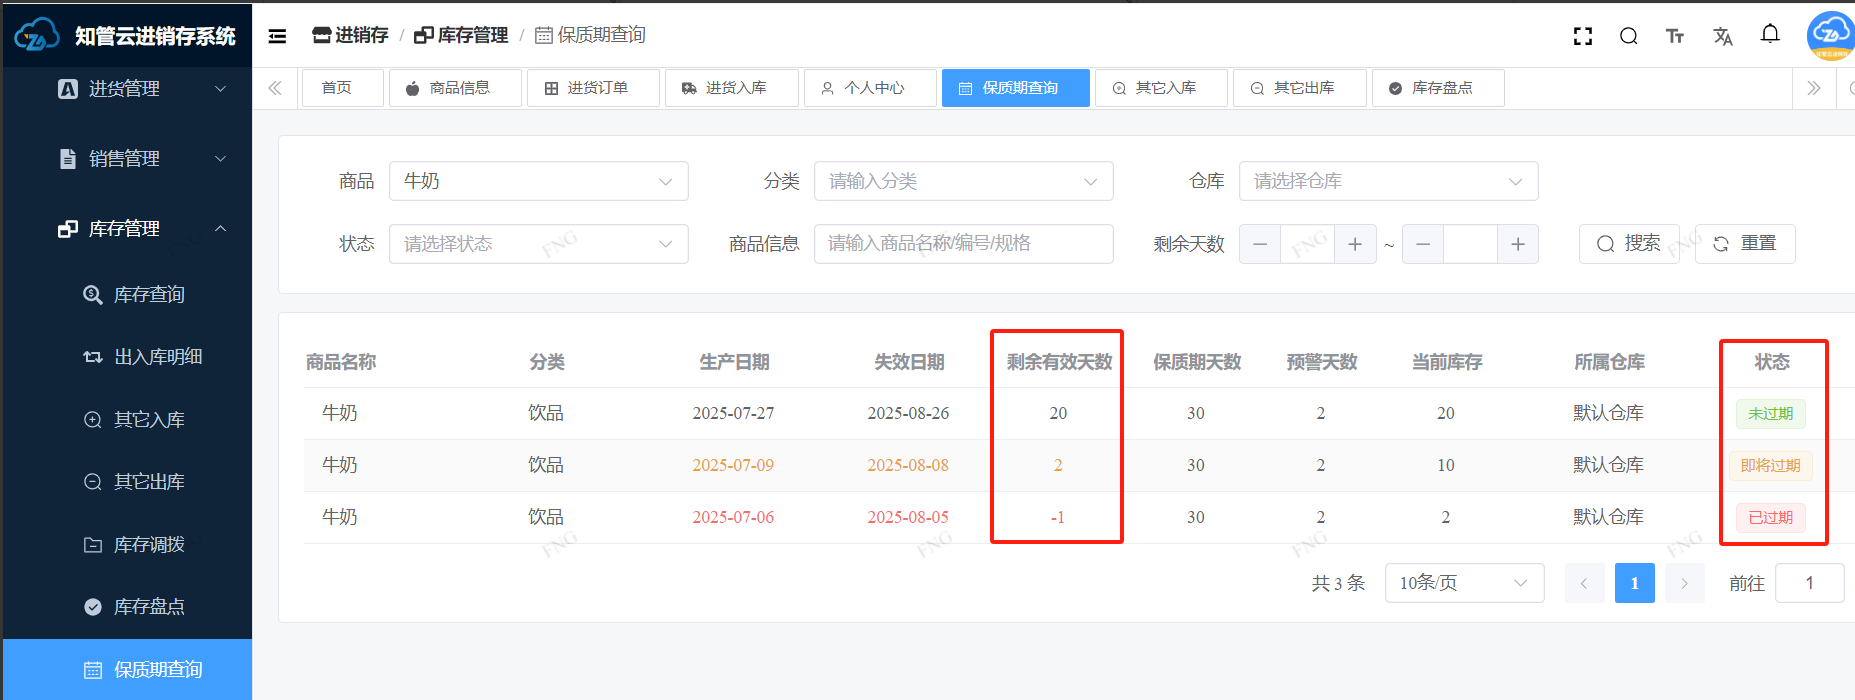Click the 商品信息 text input field
Image resolution: width=1855 pixels, height=700 pixels.
tap(963, 244)
